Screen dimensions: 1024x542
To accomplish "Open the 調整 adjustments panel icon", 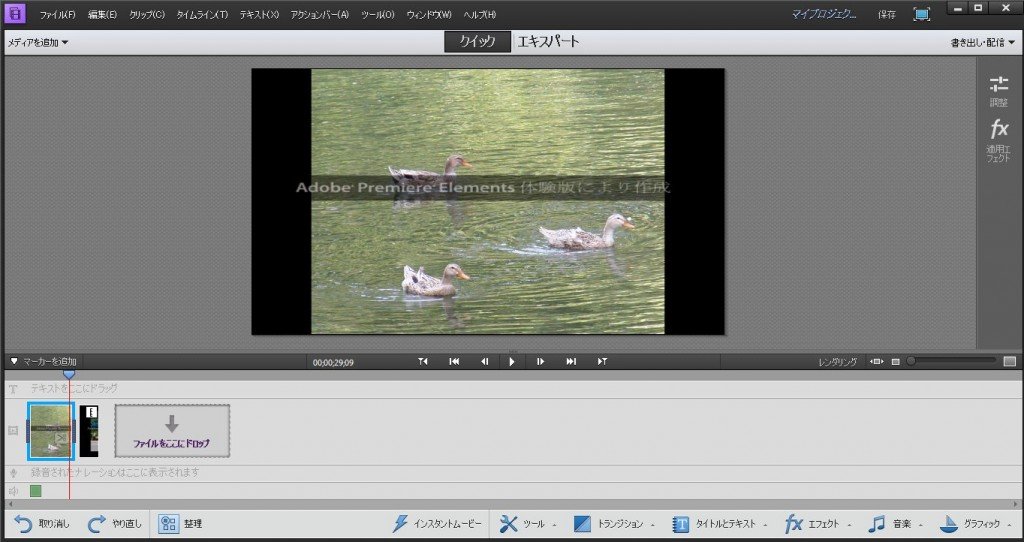I will 999,91.
